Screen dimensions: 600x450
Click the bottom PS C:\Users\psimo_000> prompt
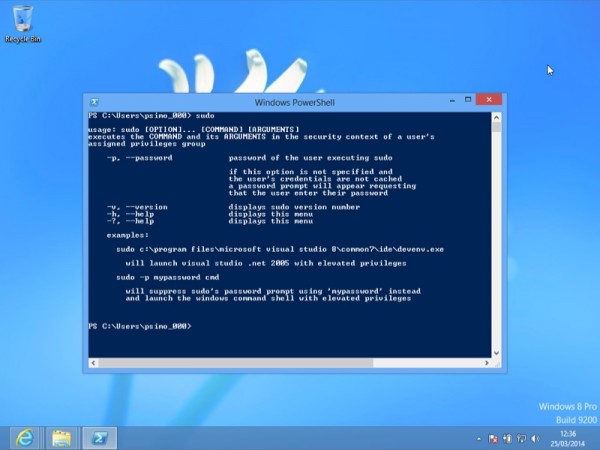tap(140, 326)
